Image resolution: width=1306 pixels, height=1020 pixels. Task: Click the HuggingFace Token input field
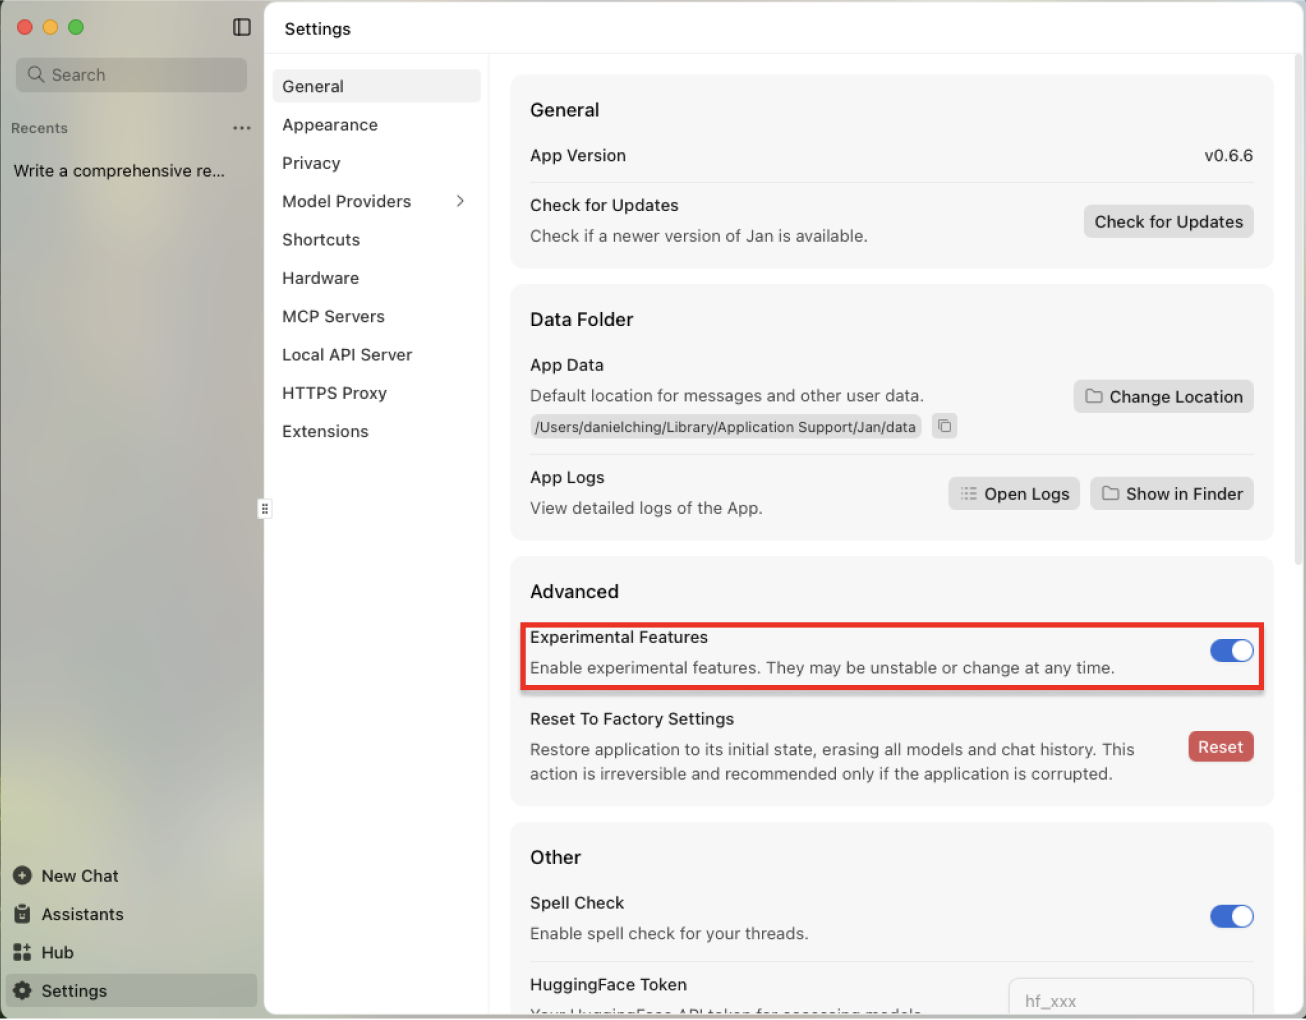[1130, 1000]
